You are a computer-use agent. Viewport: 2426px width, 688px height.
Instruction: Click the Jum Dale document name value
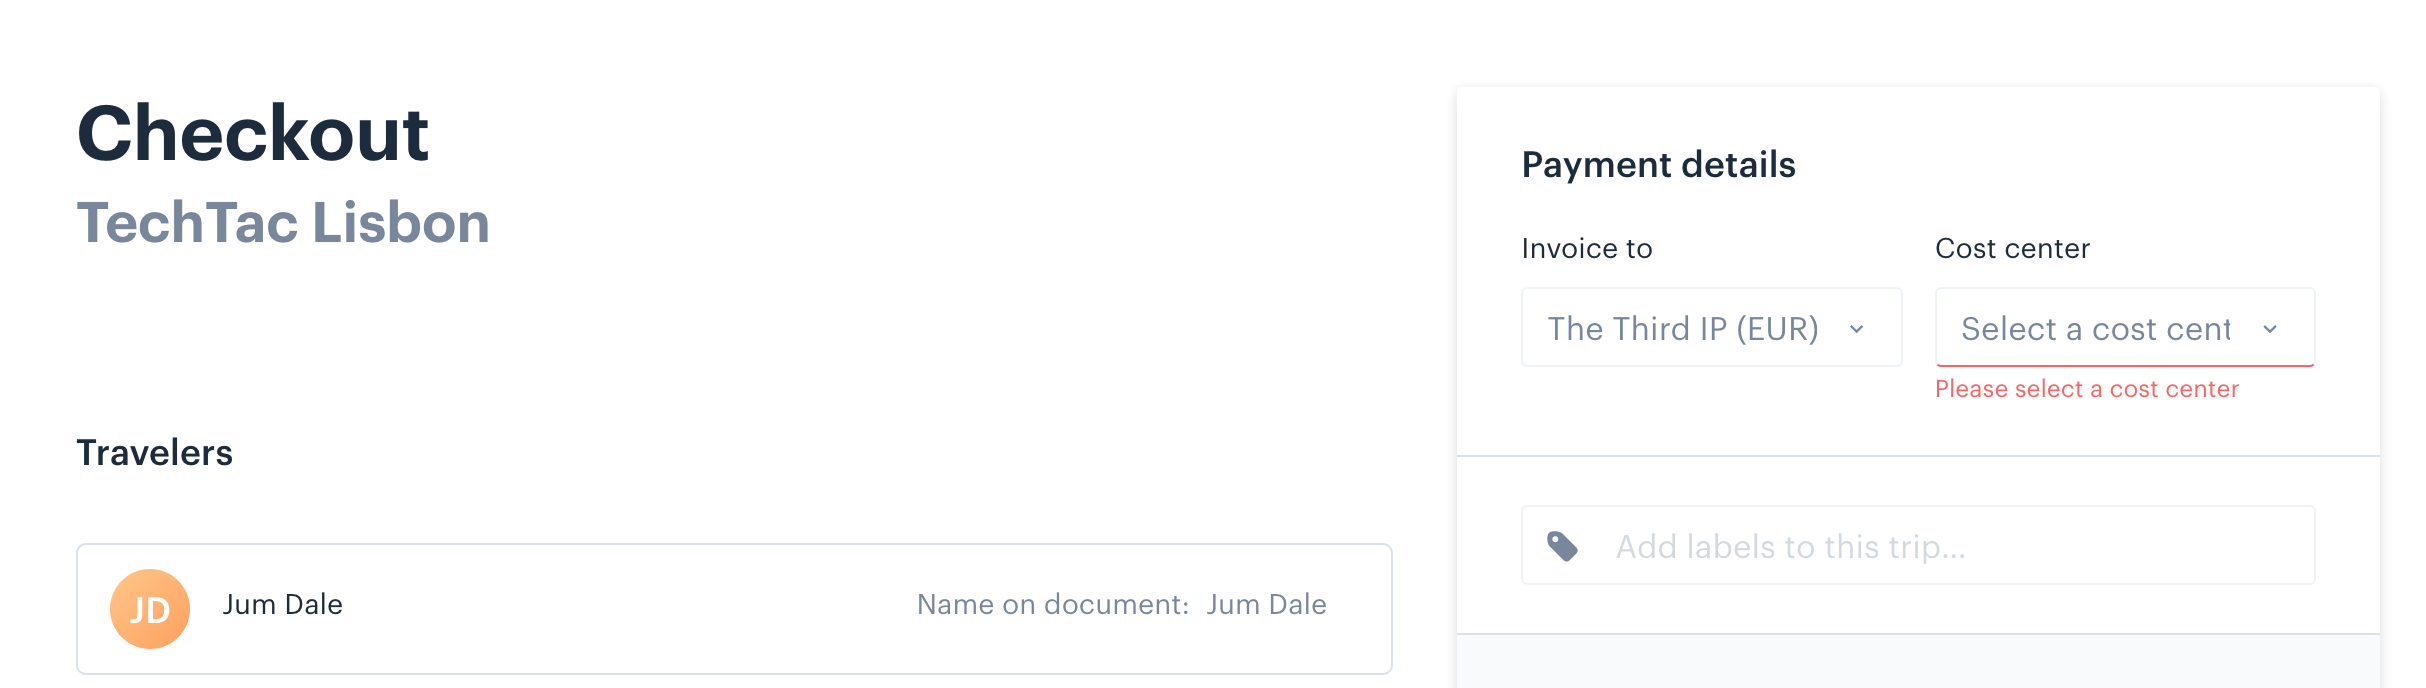click(1266, 604)
